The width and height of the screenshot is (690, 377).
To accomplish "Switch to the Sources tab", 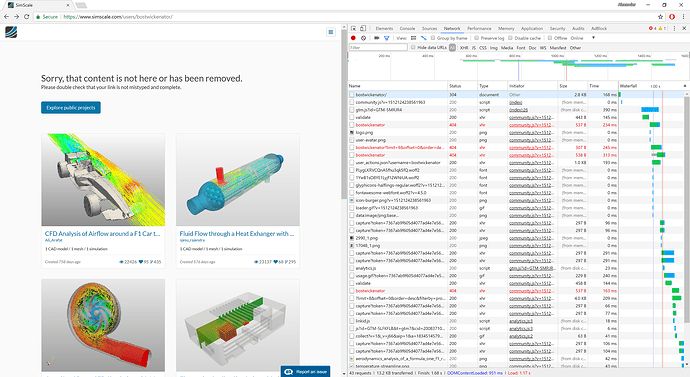I will click(429, 28).
